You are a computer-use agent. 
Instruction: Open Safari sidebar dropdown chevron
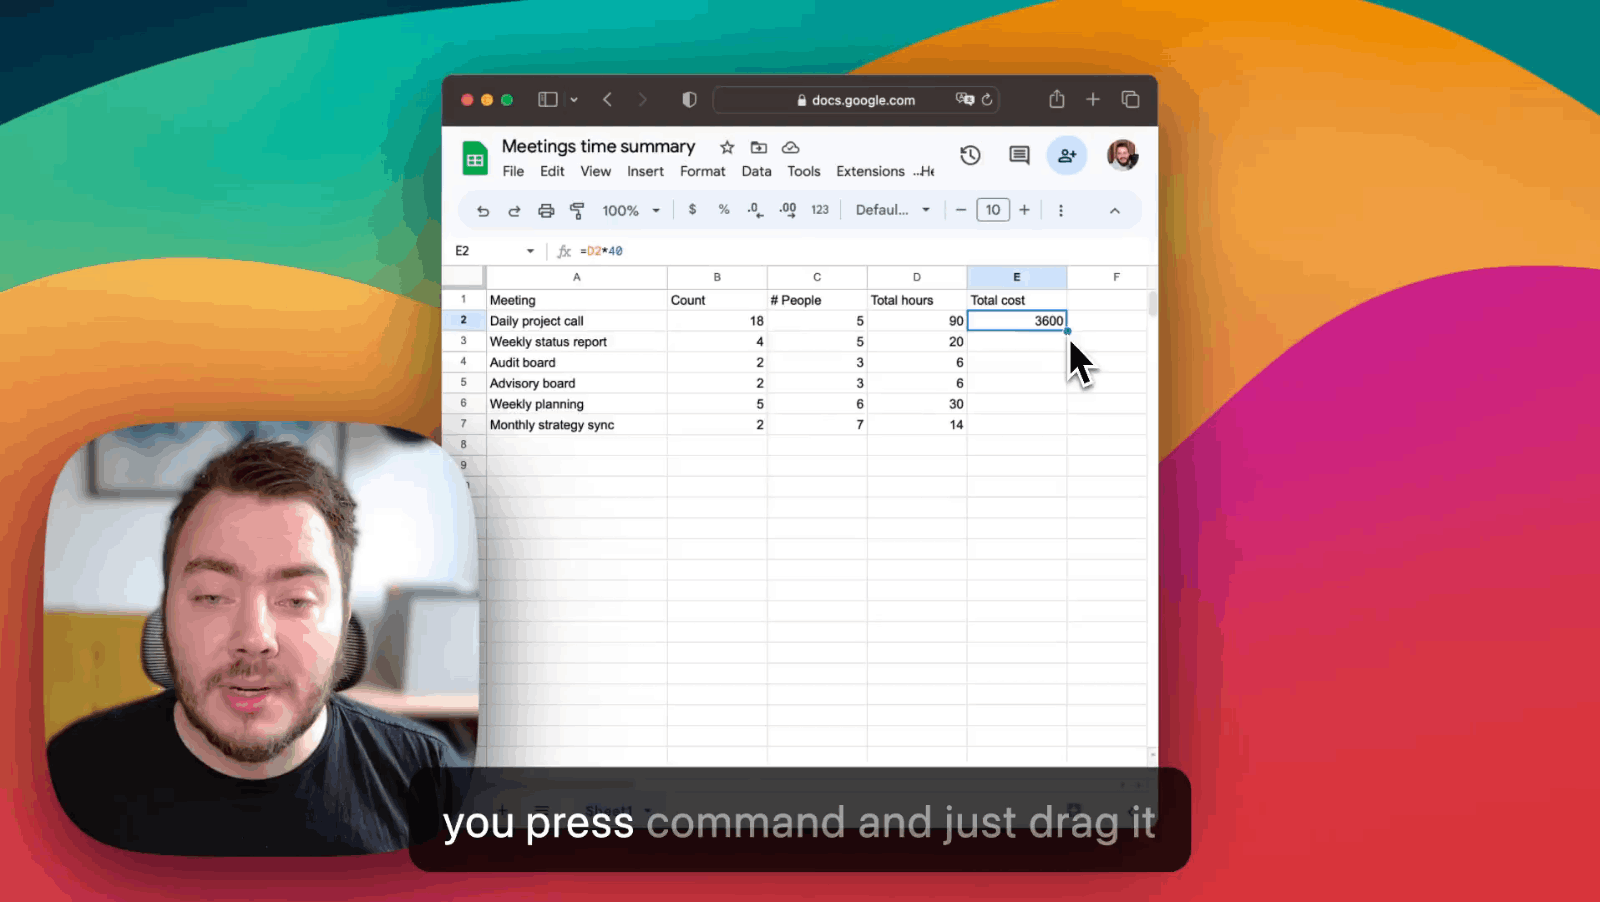click(x=574, y=99)
